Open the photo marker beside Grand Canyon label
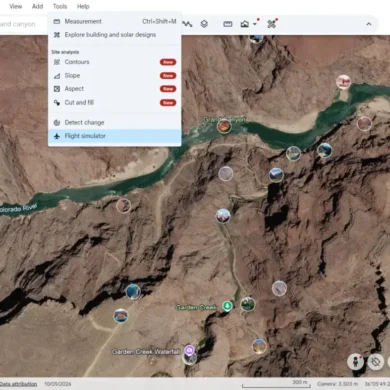 click(224, 126)
